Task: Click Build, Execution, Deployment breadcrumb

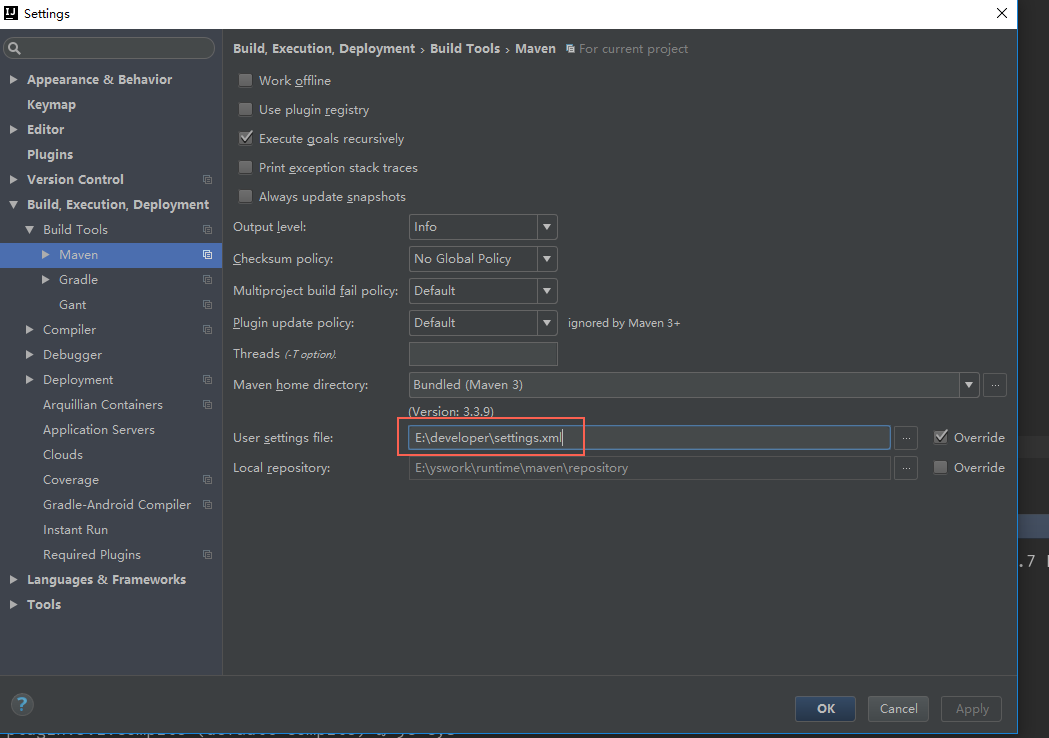Action: (x=324, y=49)
